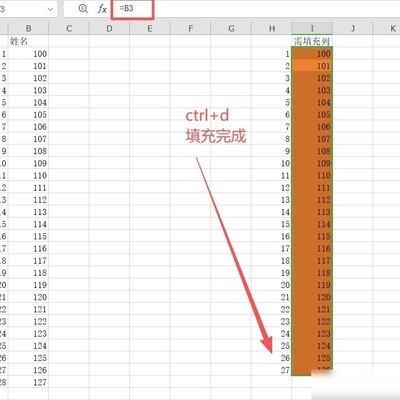The image size is (400, 400).
Task: Select cell with 125 in column B
Action: (28, 358)
